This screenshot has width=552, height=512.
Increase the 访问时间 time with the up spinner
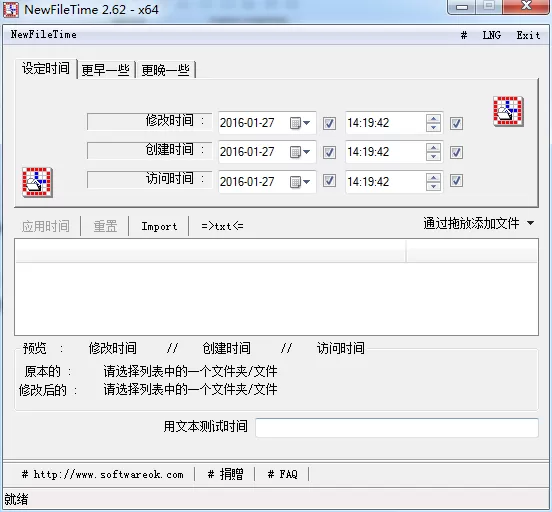(x=433, y=177)
